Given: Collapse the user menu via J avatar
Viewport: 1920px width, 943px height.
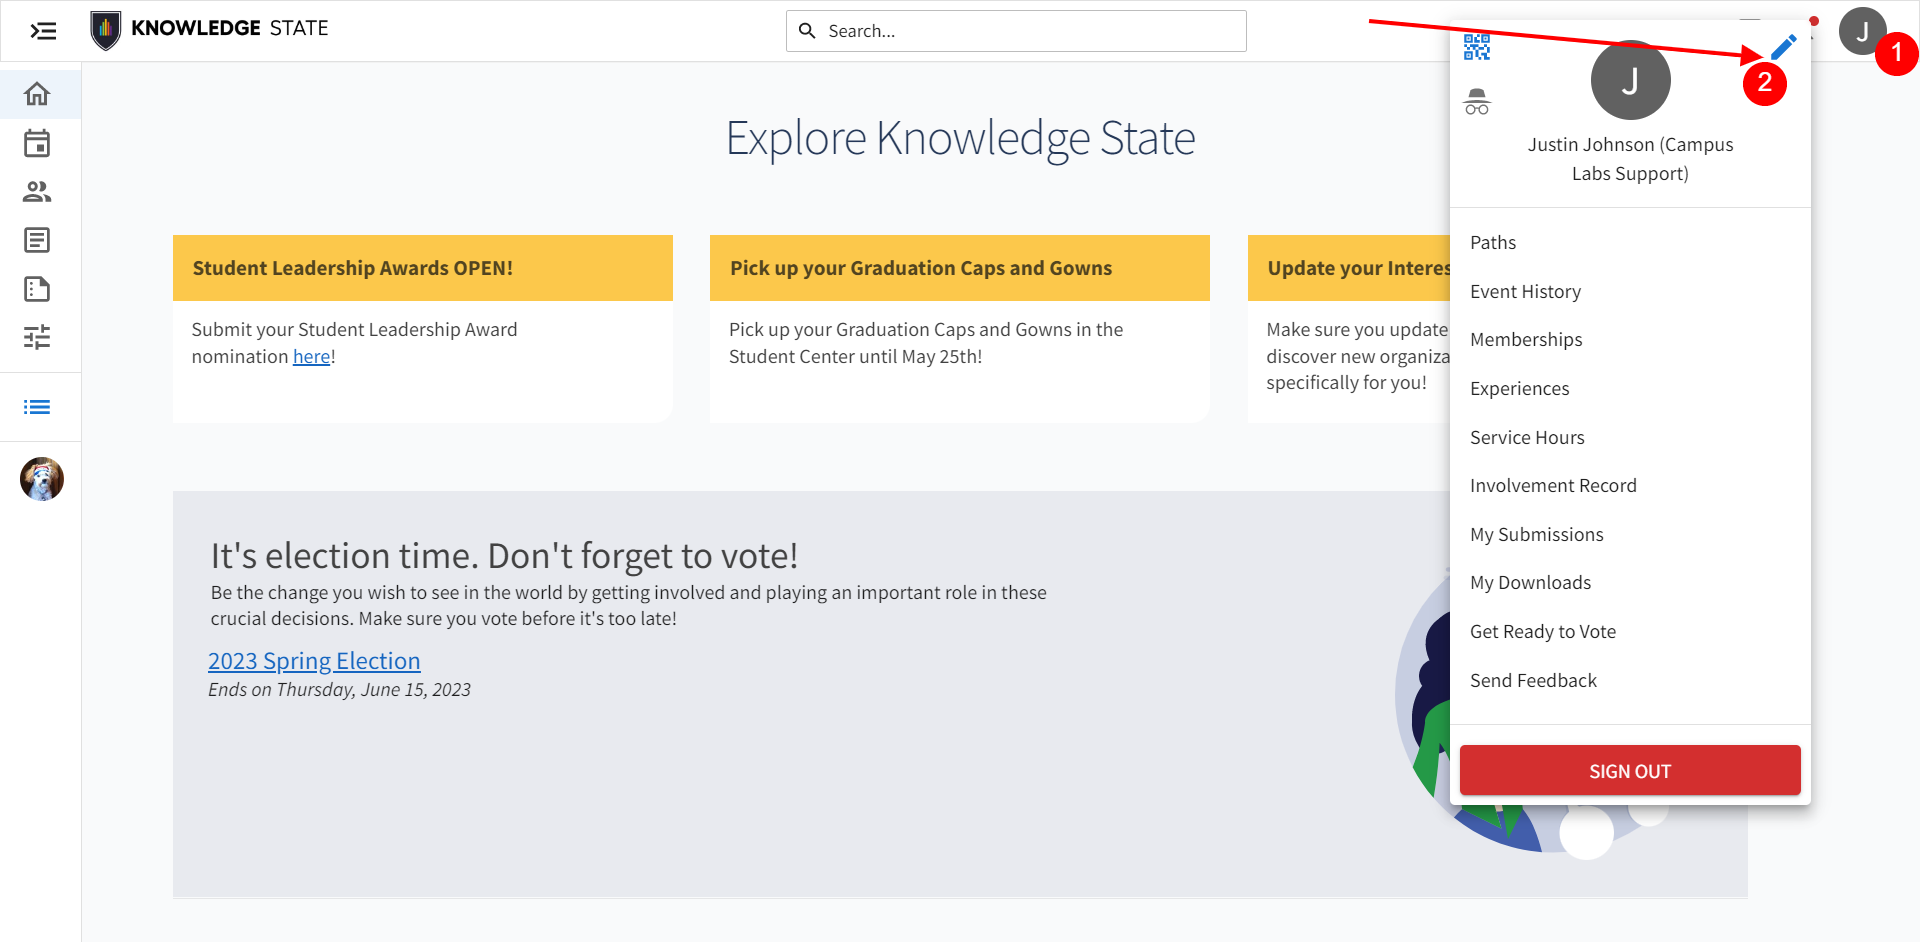Looking at the screenshot, I should (1862, 31).
